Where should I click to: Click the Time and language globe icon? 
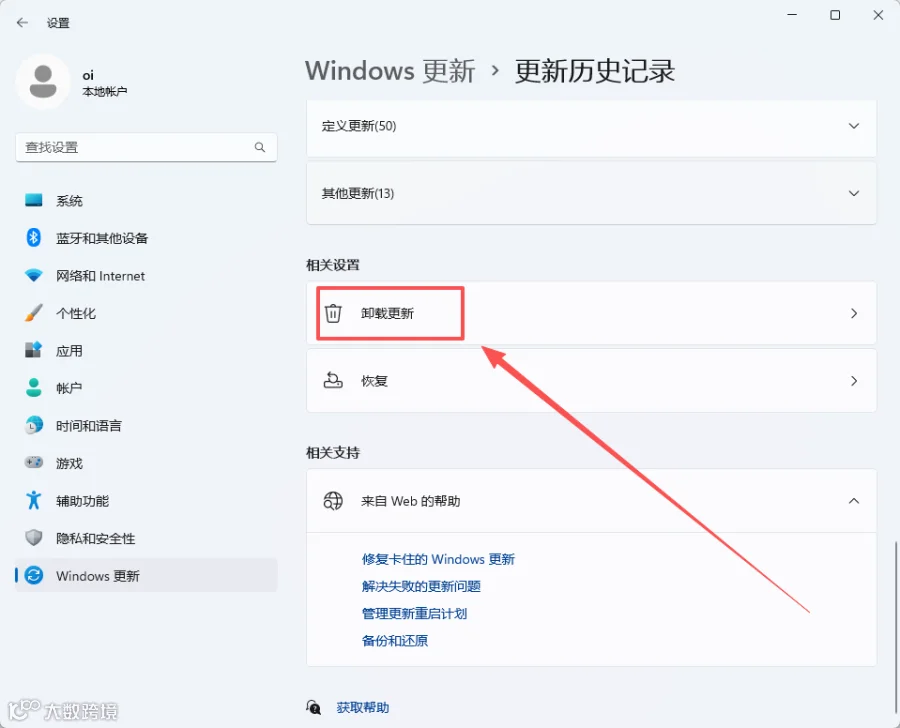[x=34, y=425]
